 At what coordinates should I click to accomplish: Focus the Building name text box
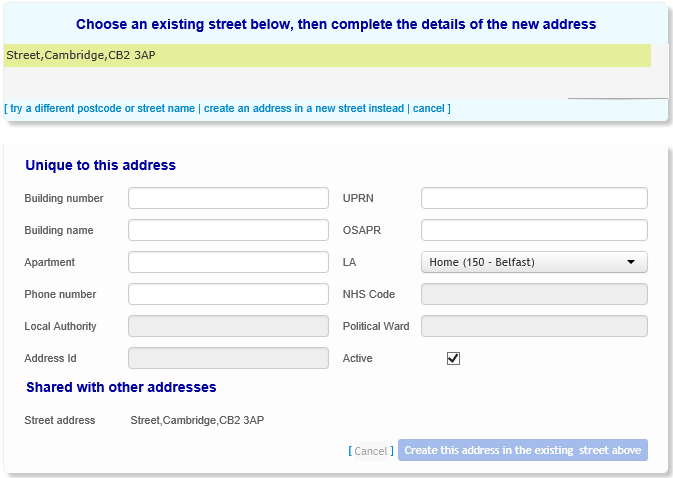point(228,230)
